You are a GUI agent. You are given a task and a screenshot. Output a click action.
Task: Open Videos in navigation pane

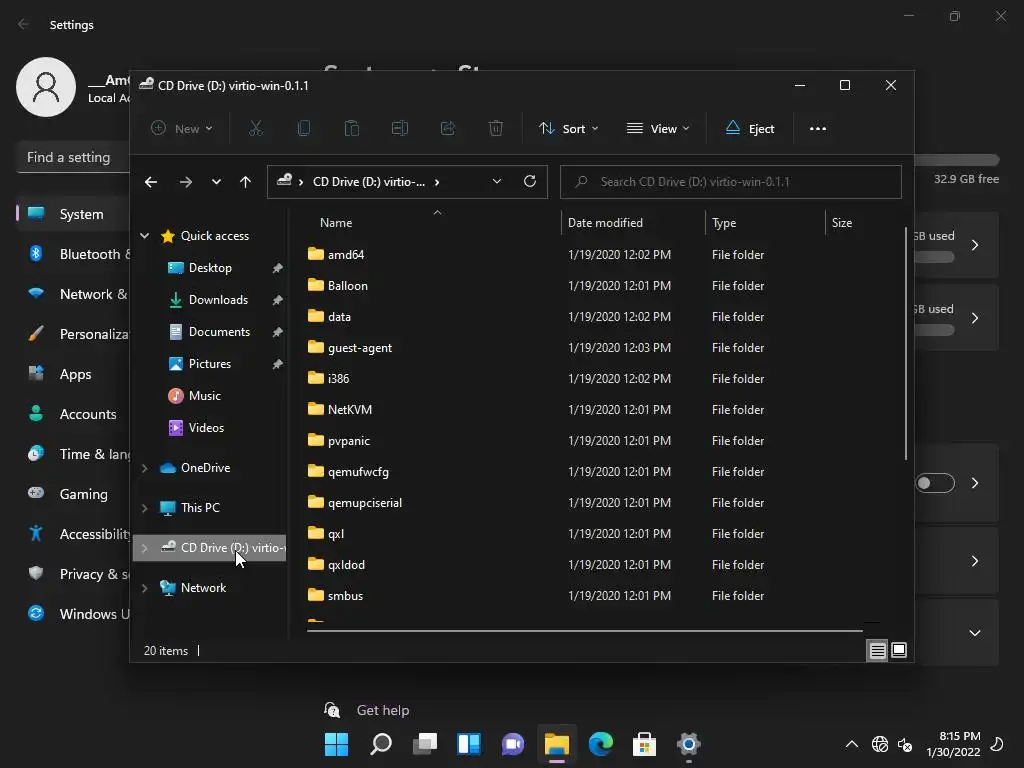coord(206,428)
